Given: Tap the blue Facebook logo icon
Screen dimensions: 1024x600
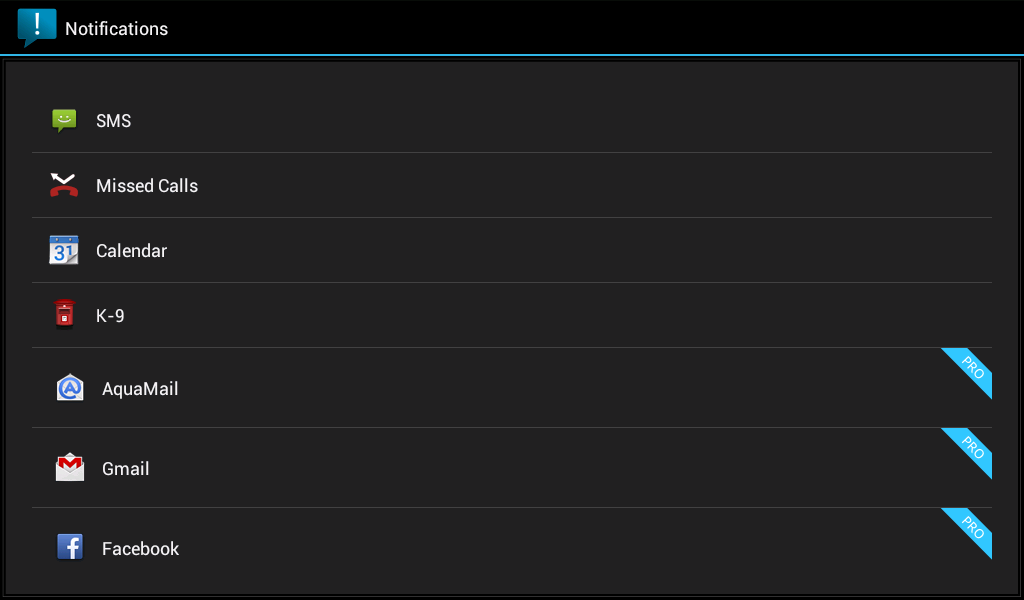Looking at the screenshot, I should point(70,548).
